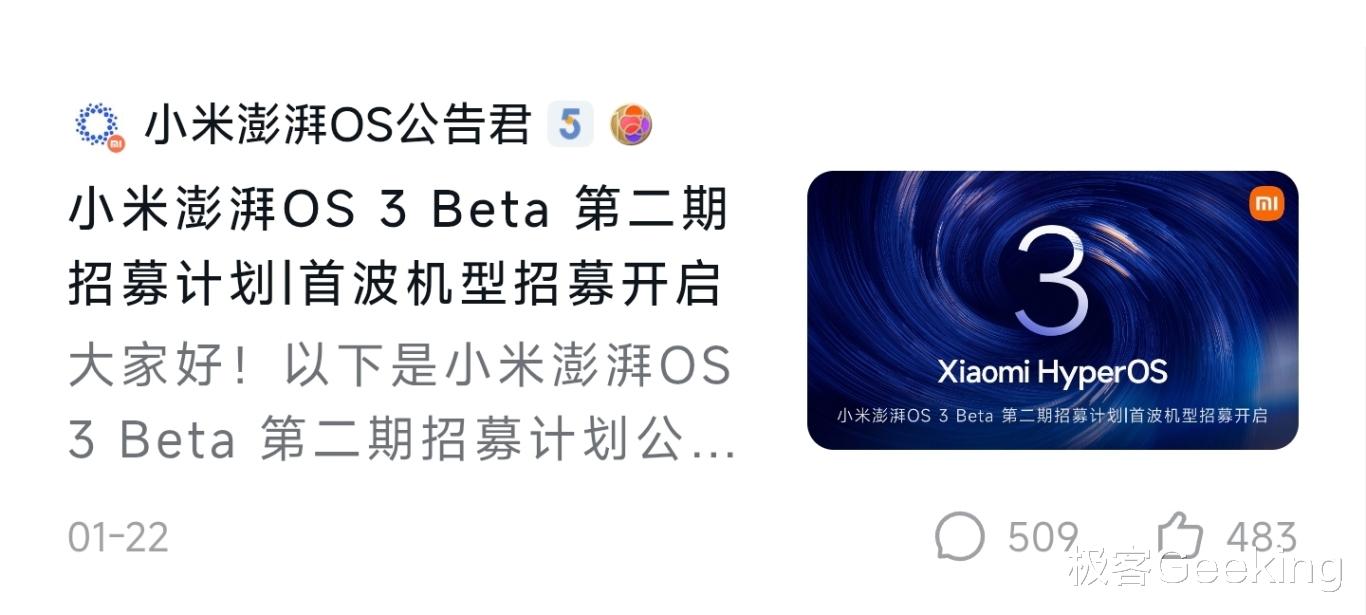This screenshot has height=615, width=1366.
Task: Open the HyperOS 3 banner thumbnail
Action: pyautogui.click(x=1052, y=310)
